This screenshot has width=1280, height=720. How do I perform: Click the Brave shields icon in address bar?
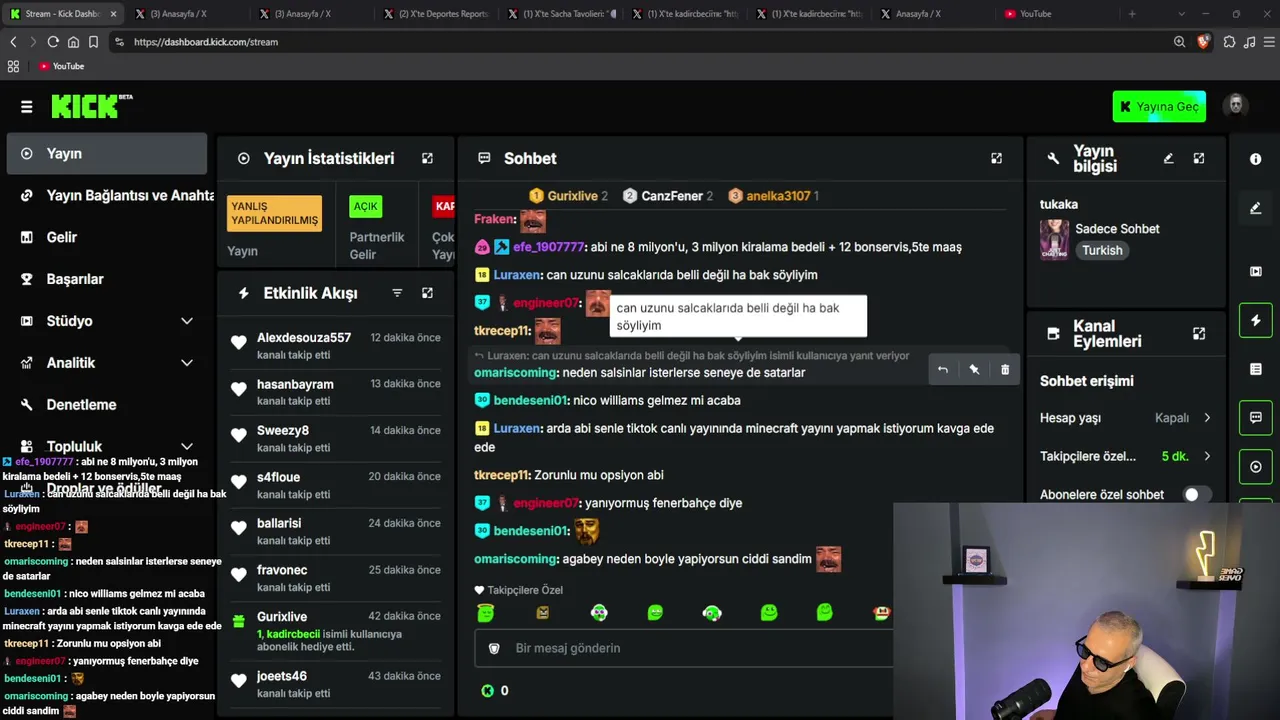click(1203, 42)
